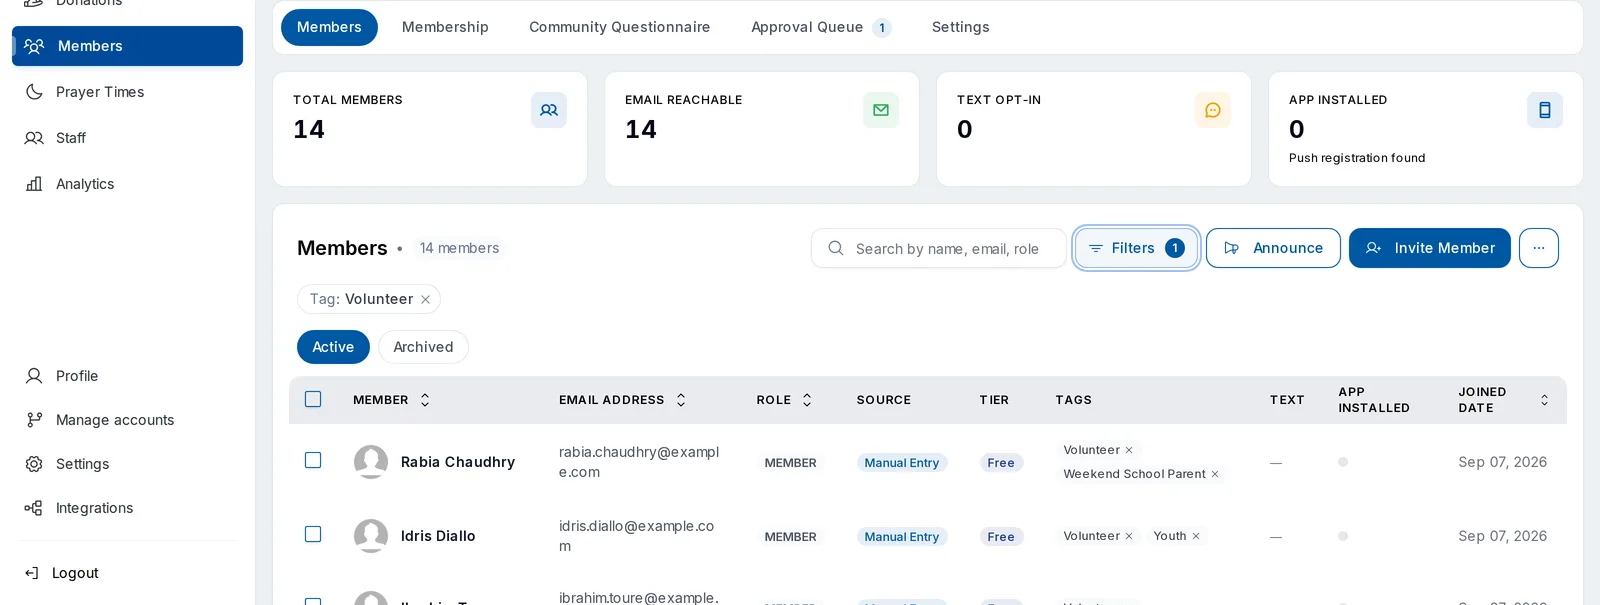Toggle the select-all members checkbox
The width and height of the screenshot is (1600, 605).
pos(313,399)
